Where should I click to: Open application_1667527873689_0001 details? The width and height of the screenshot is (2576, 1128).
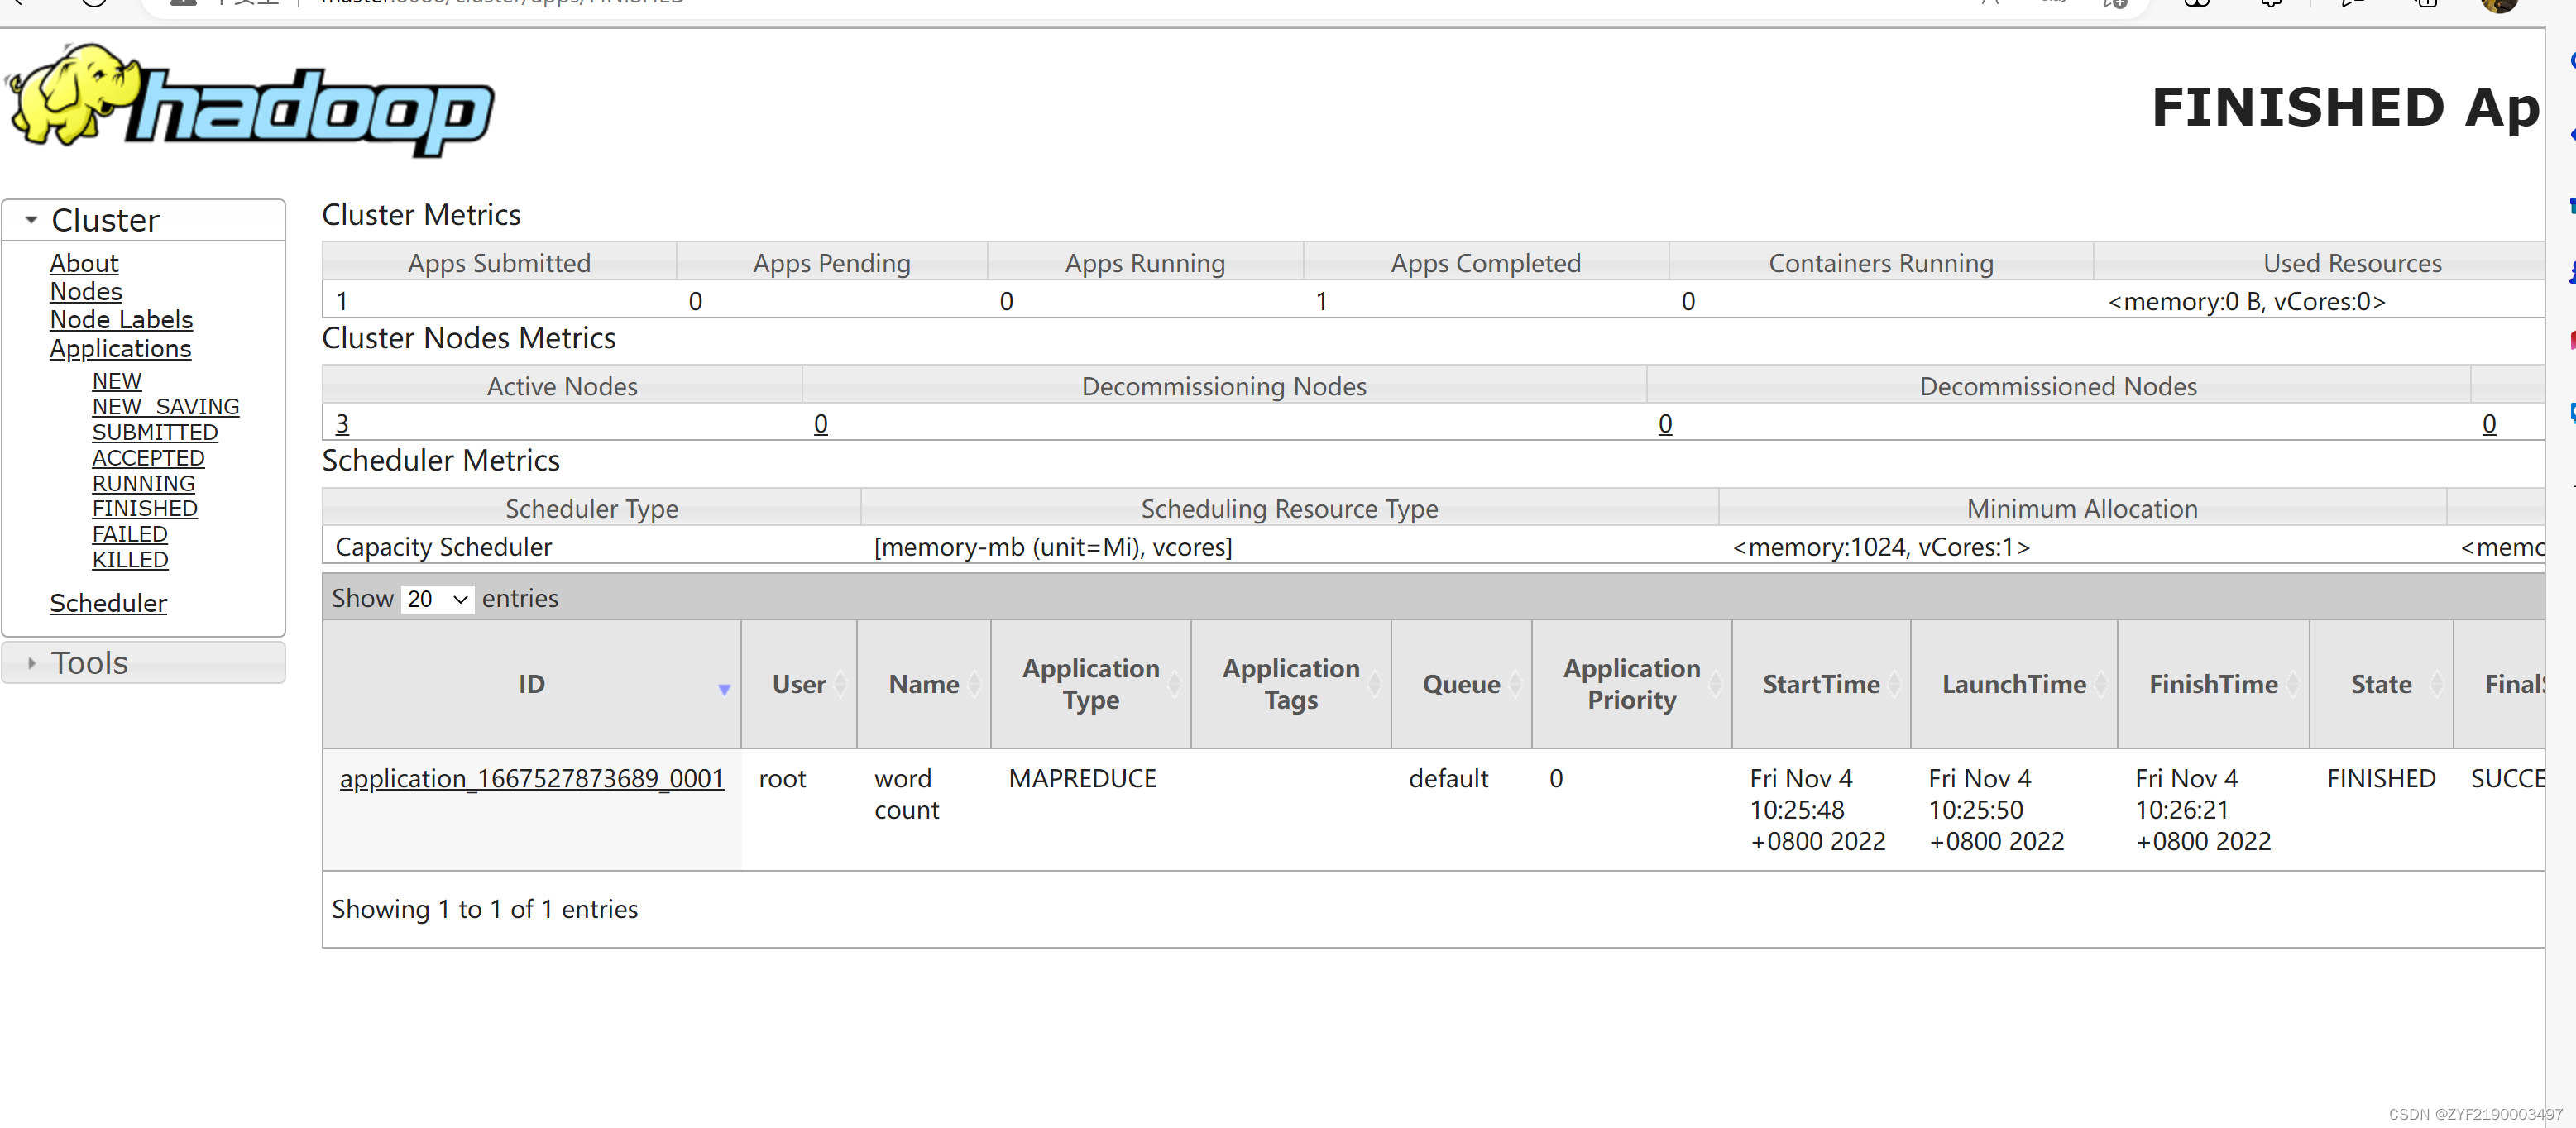[x=531, y=779]
